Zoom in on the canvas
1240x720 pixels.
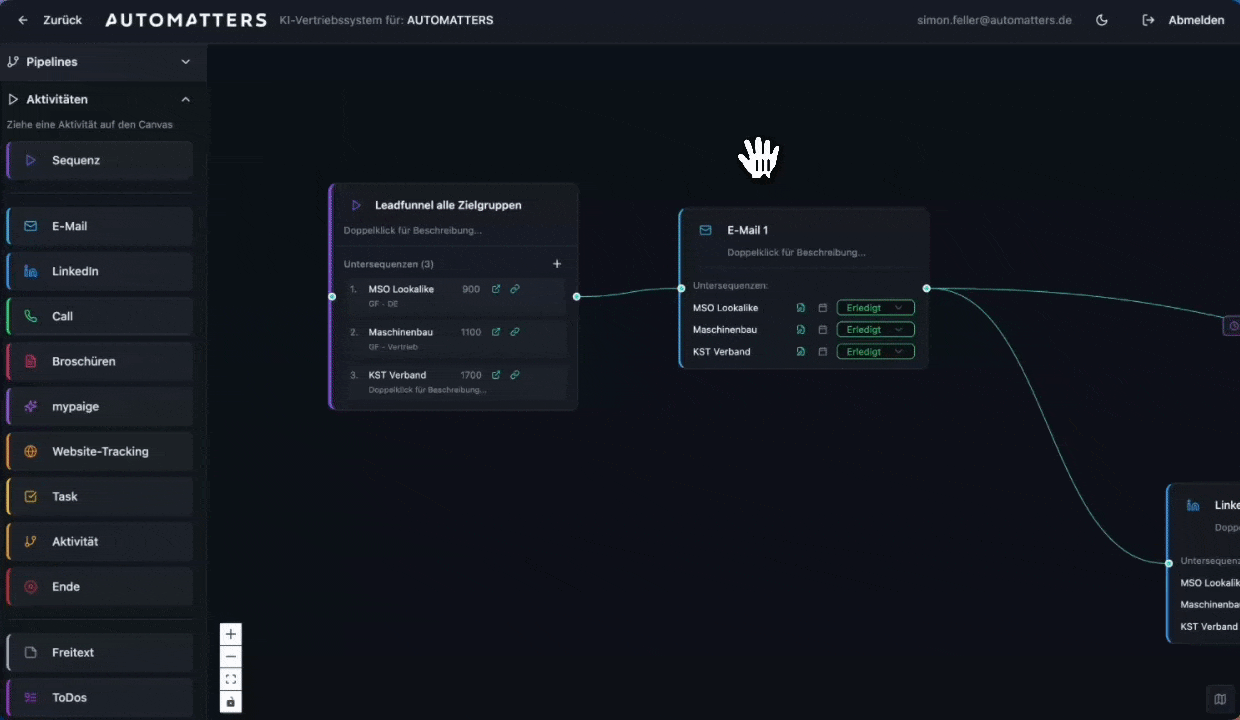tap(231, 634)
